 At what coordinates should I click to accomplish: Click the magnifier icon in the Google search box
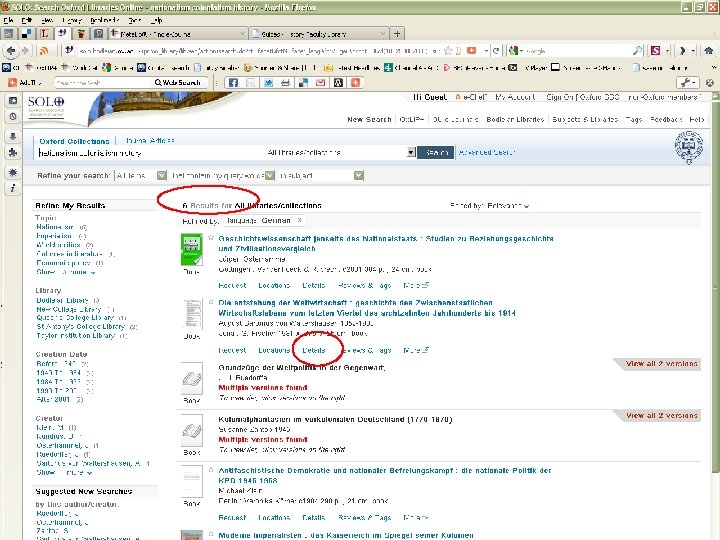pyautogui.click(x=637, y=51)
